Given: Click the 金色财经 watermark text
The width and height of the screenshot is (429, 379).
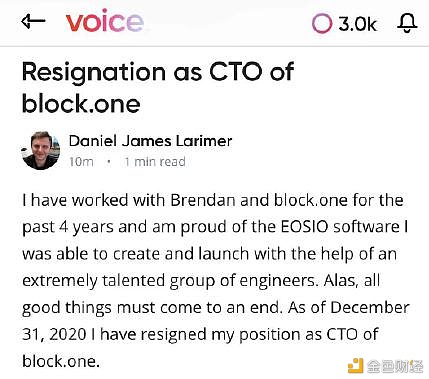Looking at the screenshot, I should (395, 366).
